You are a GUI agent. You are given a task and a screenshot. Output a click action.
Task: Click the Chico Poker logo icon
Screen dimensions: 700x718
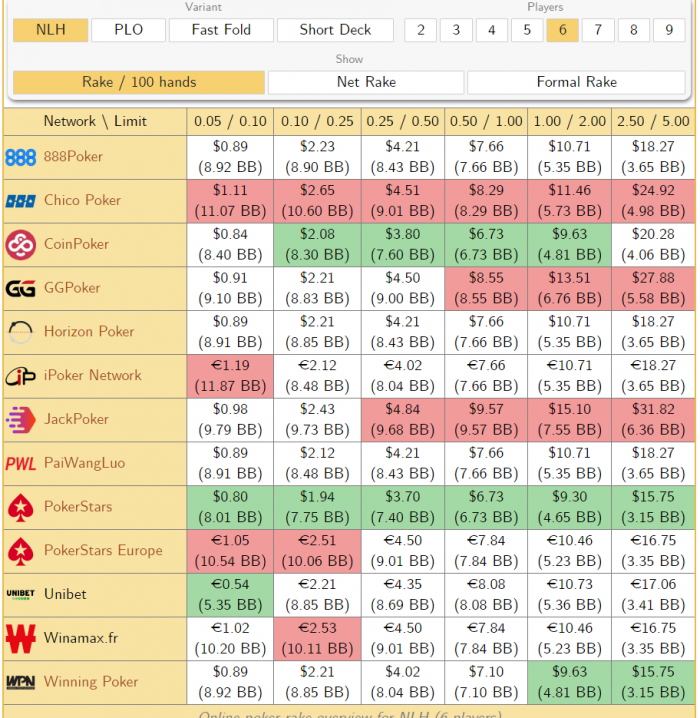[x=21, y=201]
